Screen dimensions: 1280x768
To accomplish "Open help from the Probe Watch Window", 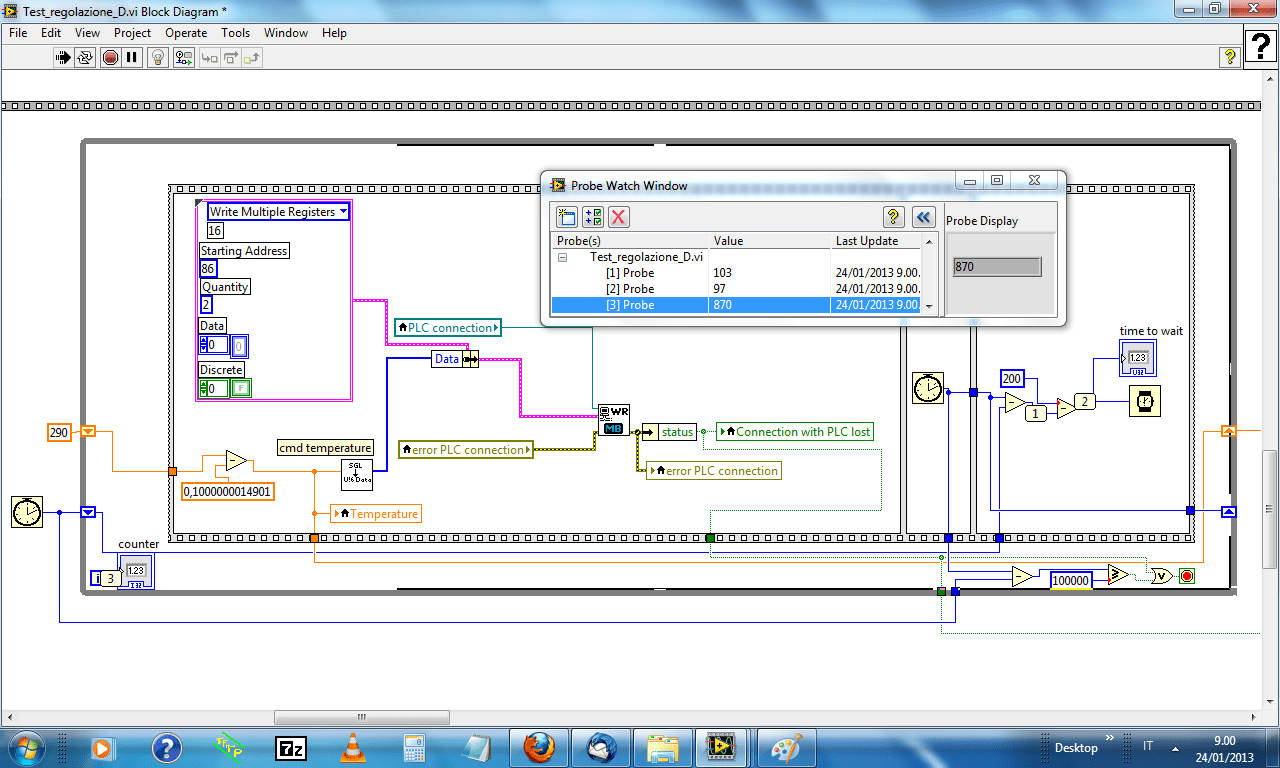I will tap(893, 217).
